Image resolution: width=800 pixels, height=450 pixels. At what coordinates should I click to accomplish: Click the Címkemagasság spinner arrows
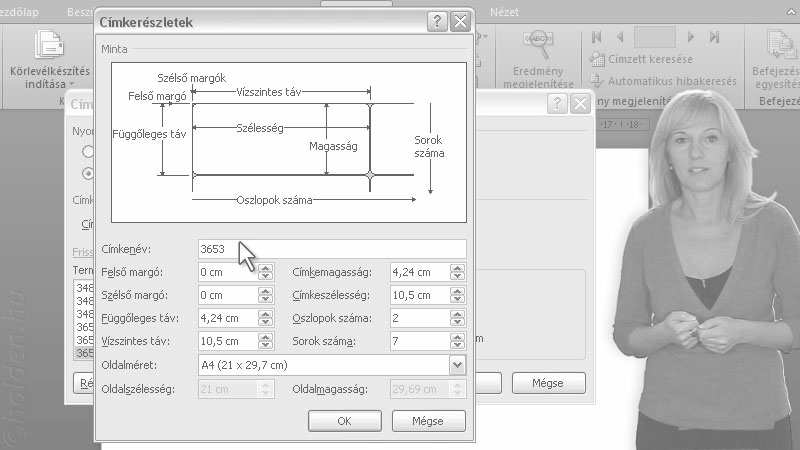[457, 272]
